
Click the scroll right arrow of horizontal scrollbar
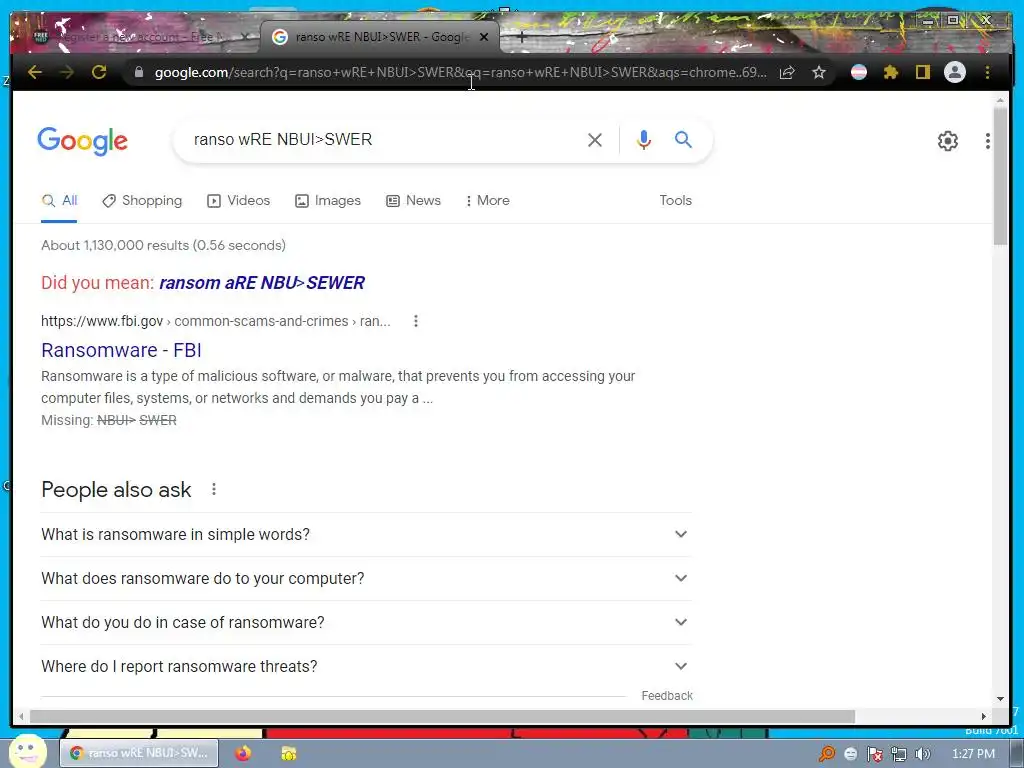point(984,716)
